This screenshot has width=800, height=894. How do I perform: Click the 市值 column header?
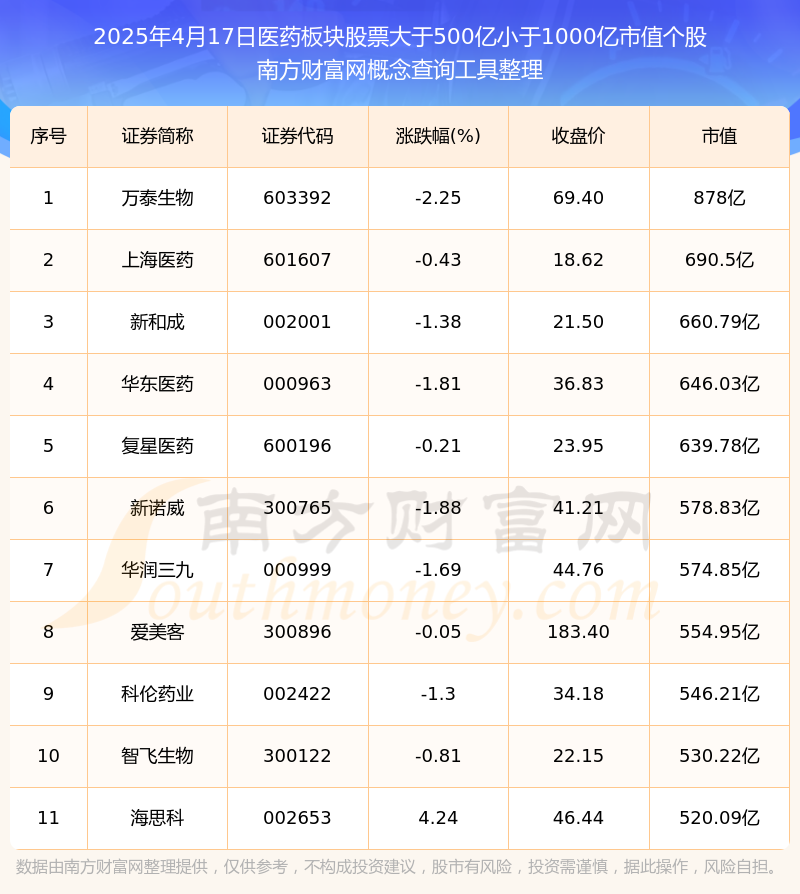(x=720, y=136)
